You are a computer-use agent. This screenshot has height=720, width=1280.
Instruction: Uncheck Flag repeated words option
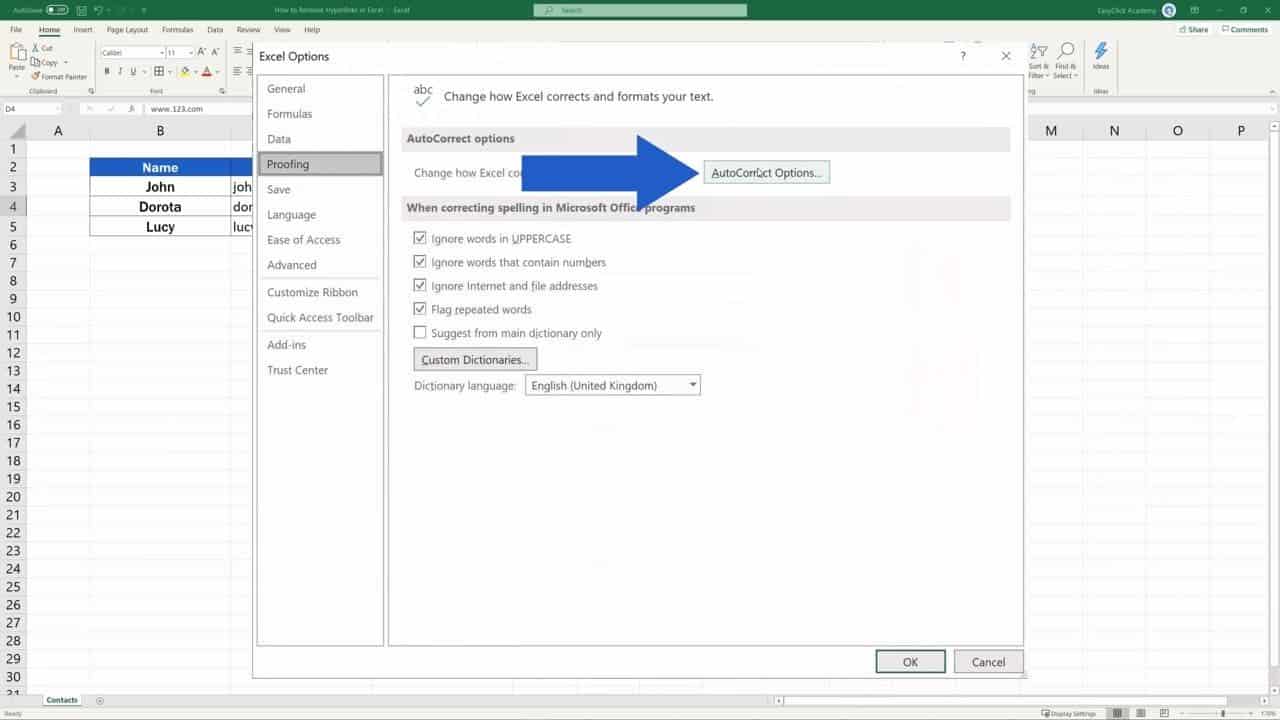[x=420, y=309]
